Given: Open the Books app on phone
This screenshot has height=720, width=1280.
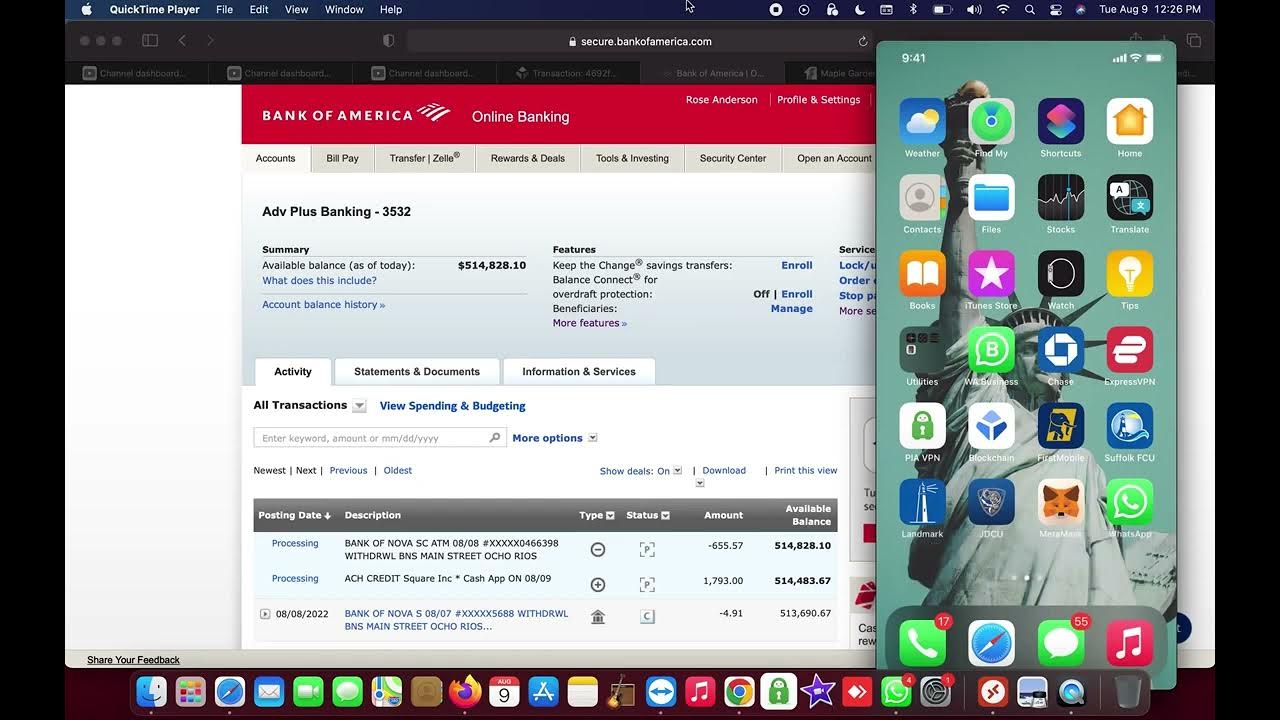Looking at the screenshot, I should tap(922, 274).
